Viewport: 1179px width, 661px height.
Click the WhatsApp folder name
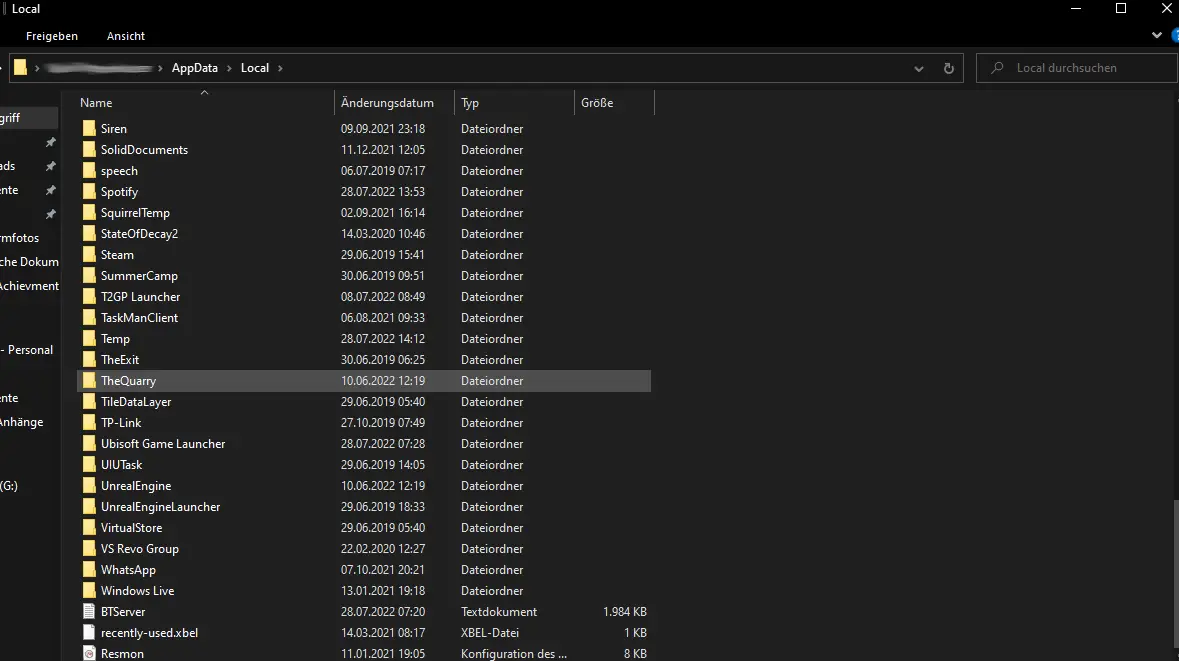tap(129, 570)
